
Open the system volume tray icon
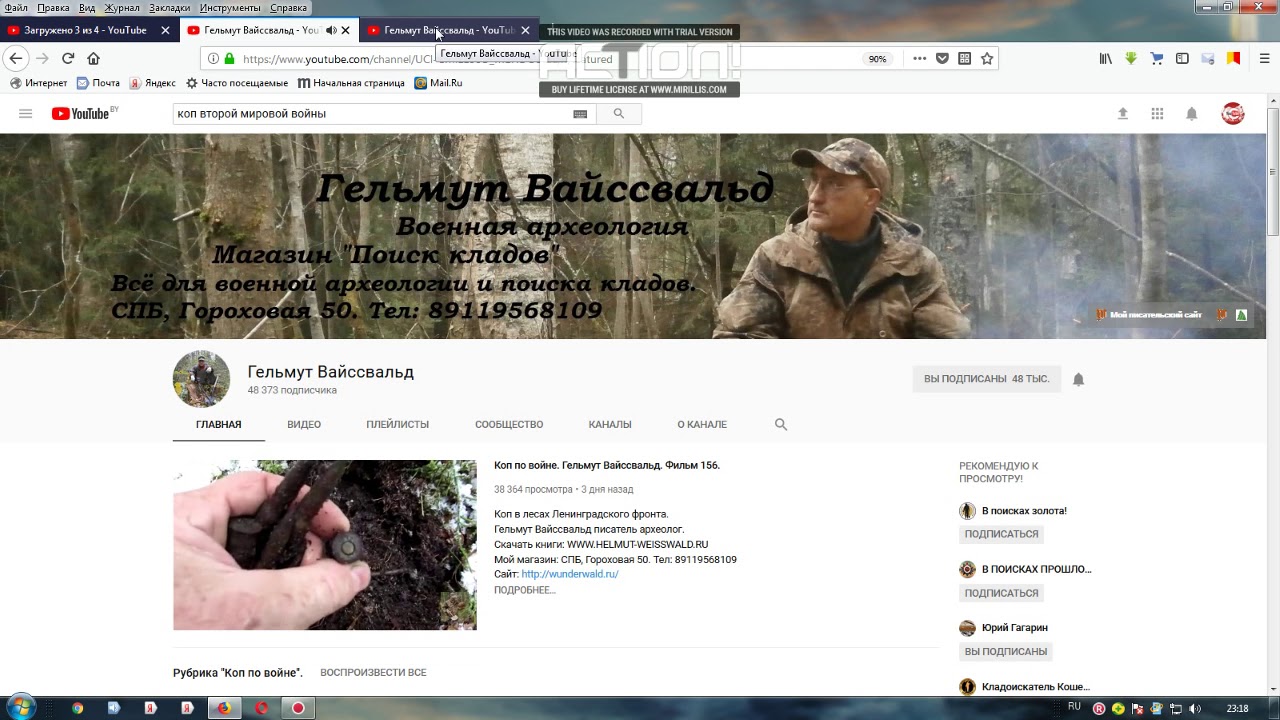(x=1195, y=708)
